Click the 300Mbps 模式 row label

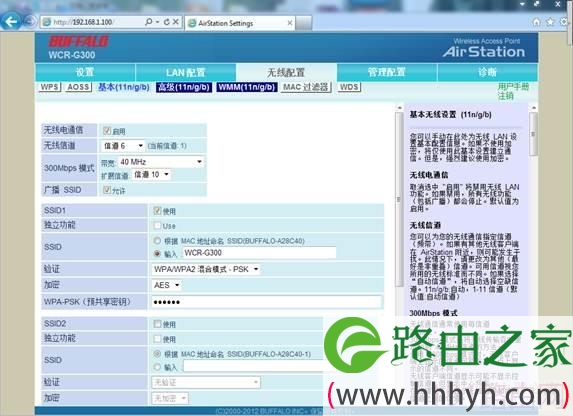(x=69, y=168)
